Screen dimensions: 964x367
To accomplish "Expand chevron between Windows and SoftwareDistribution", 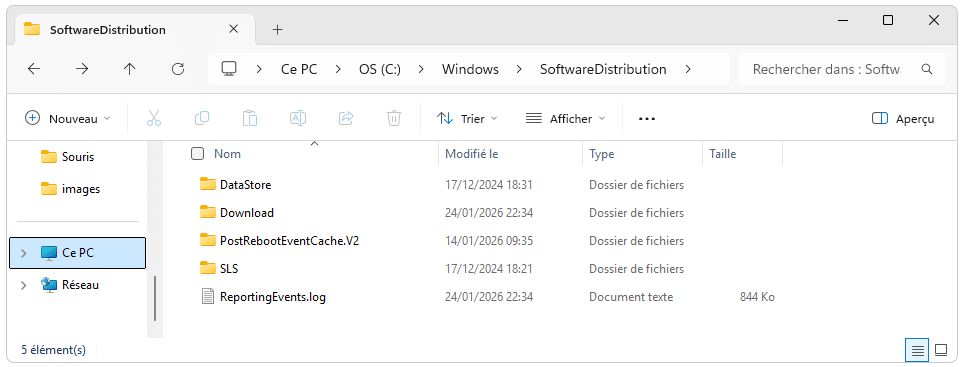I will pyautogui.click(x=520, y=69).
